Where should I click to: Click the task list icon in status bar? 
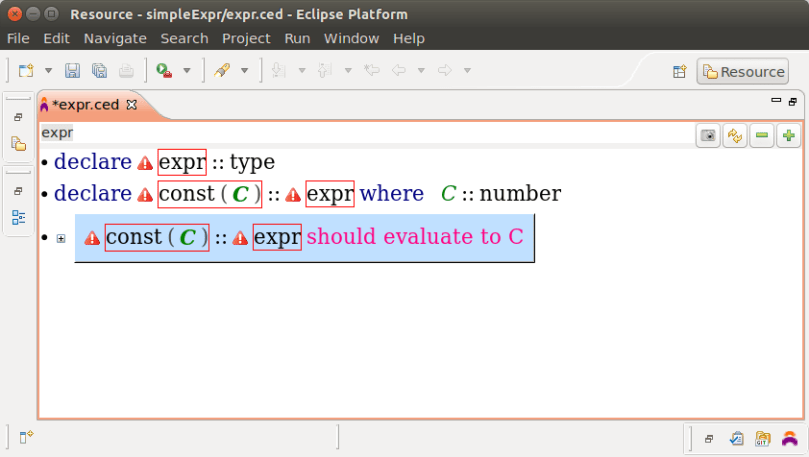click(737, 438)
